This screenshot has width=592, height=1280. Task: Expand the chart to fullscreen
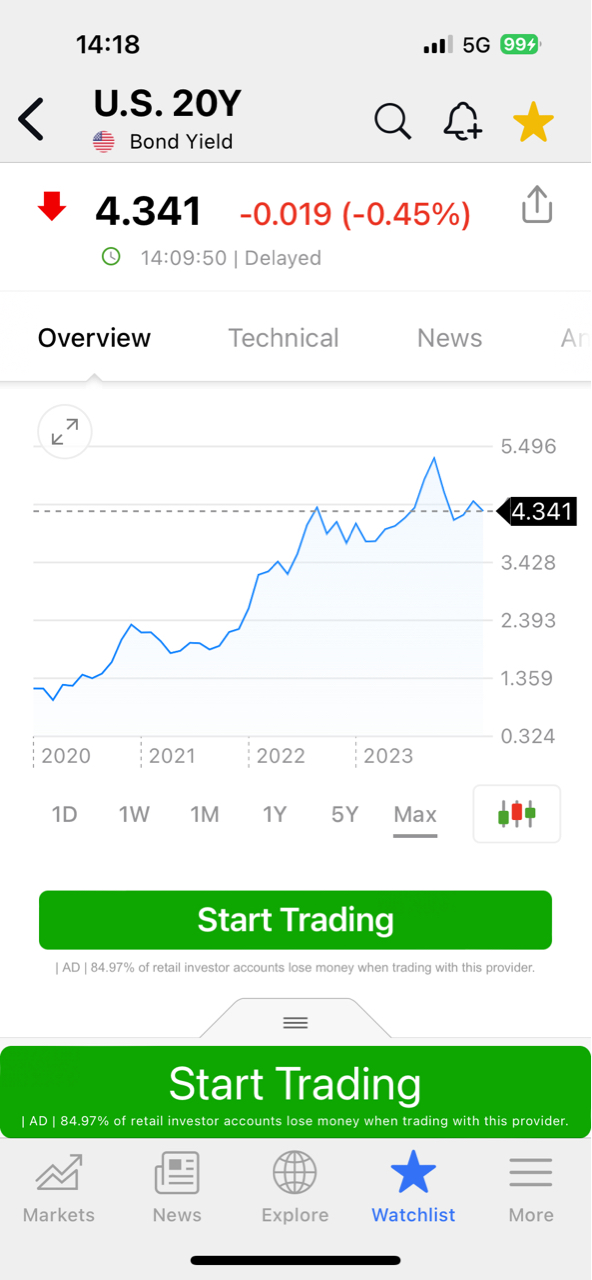64,432
